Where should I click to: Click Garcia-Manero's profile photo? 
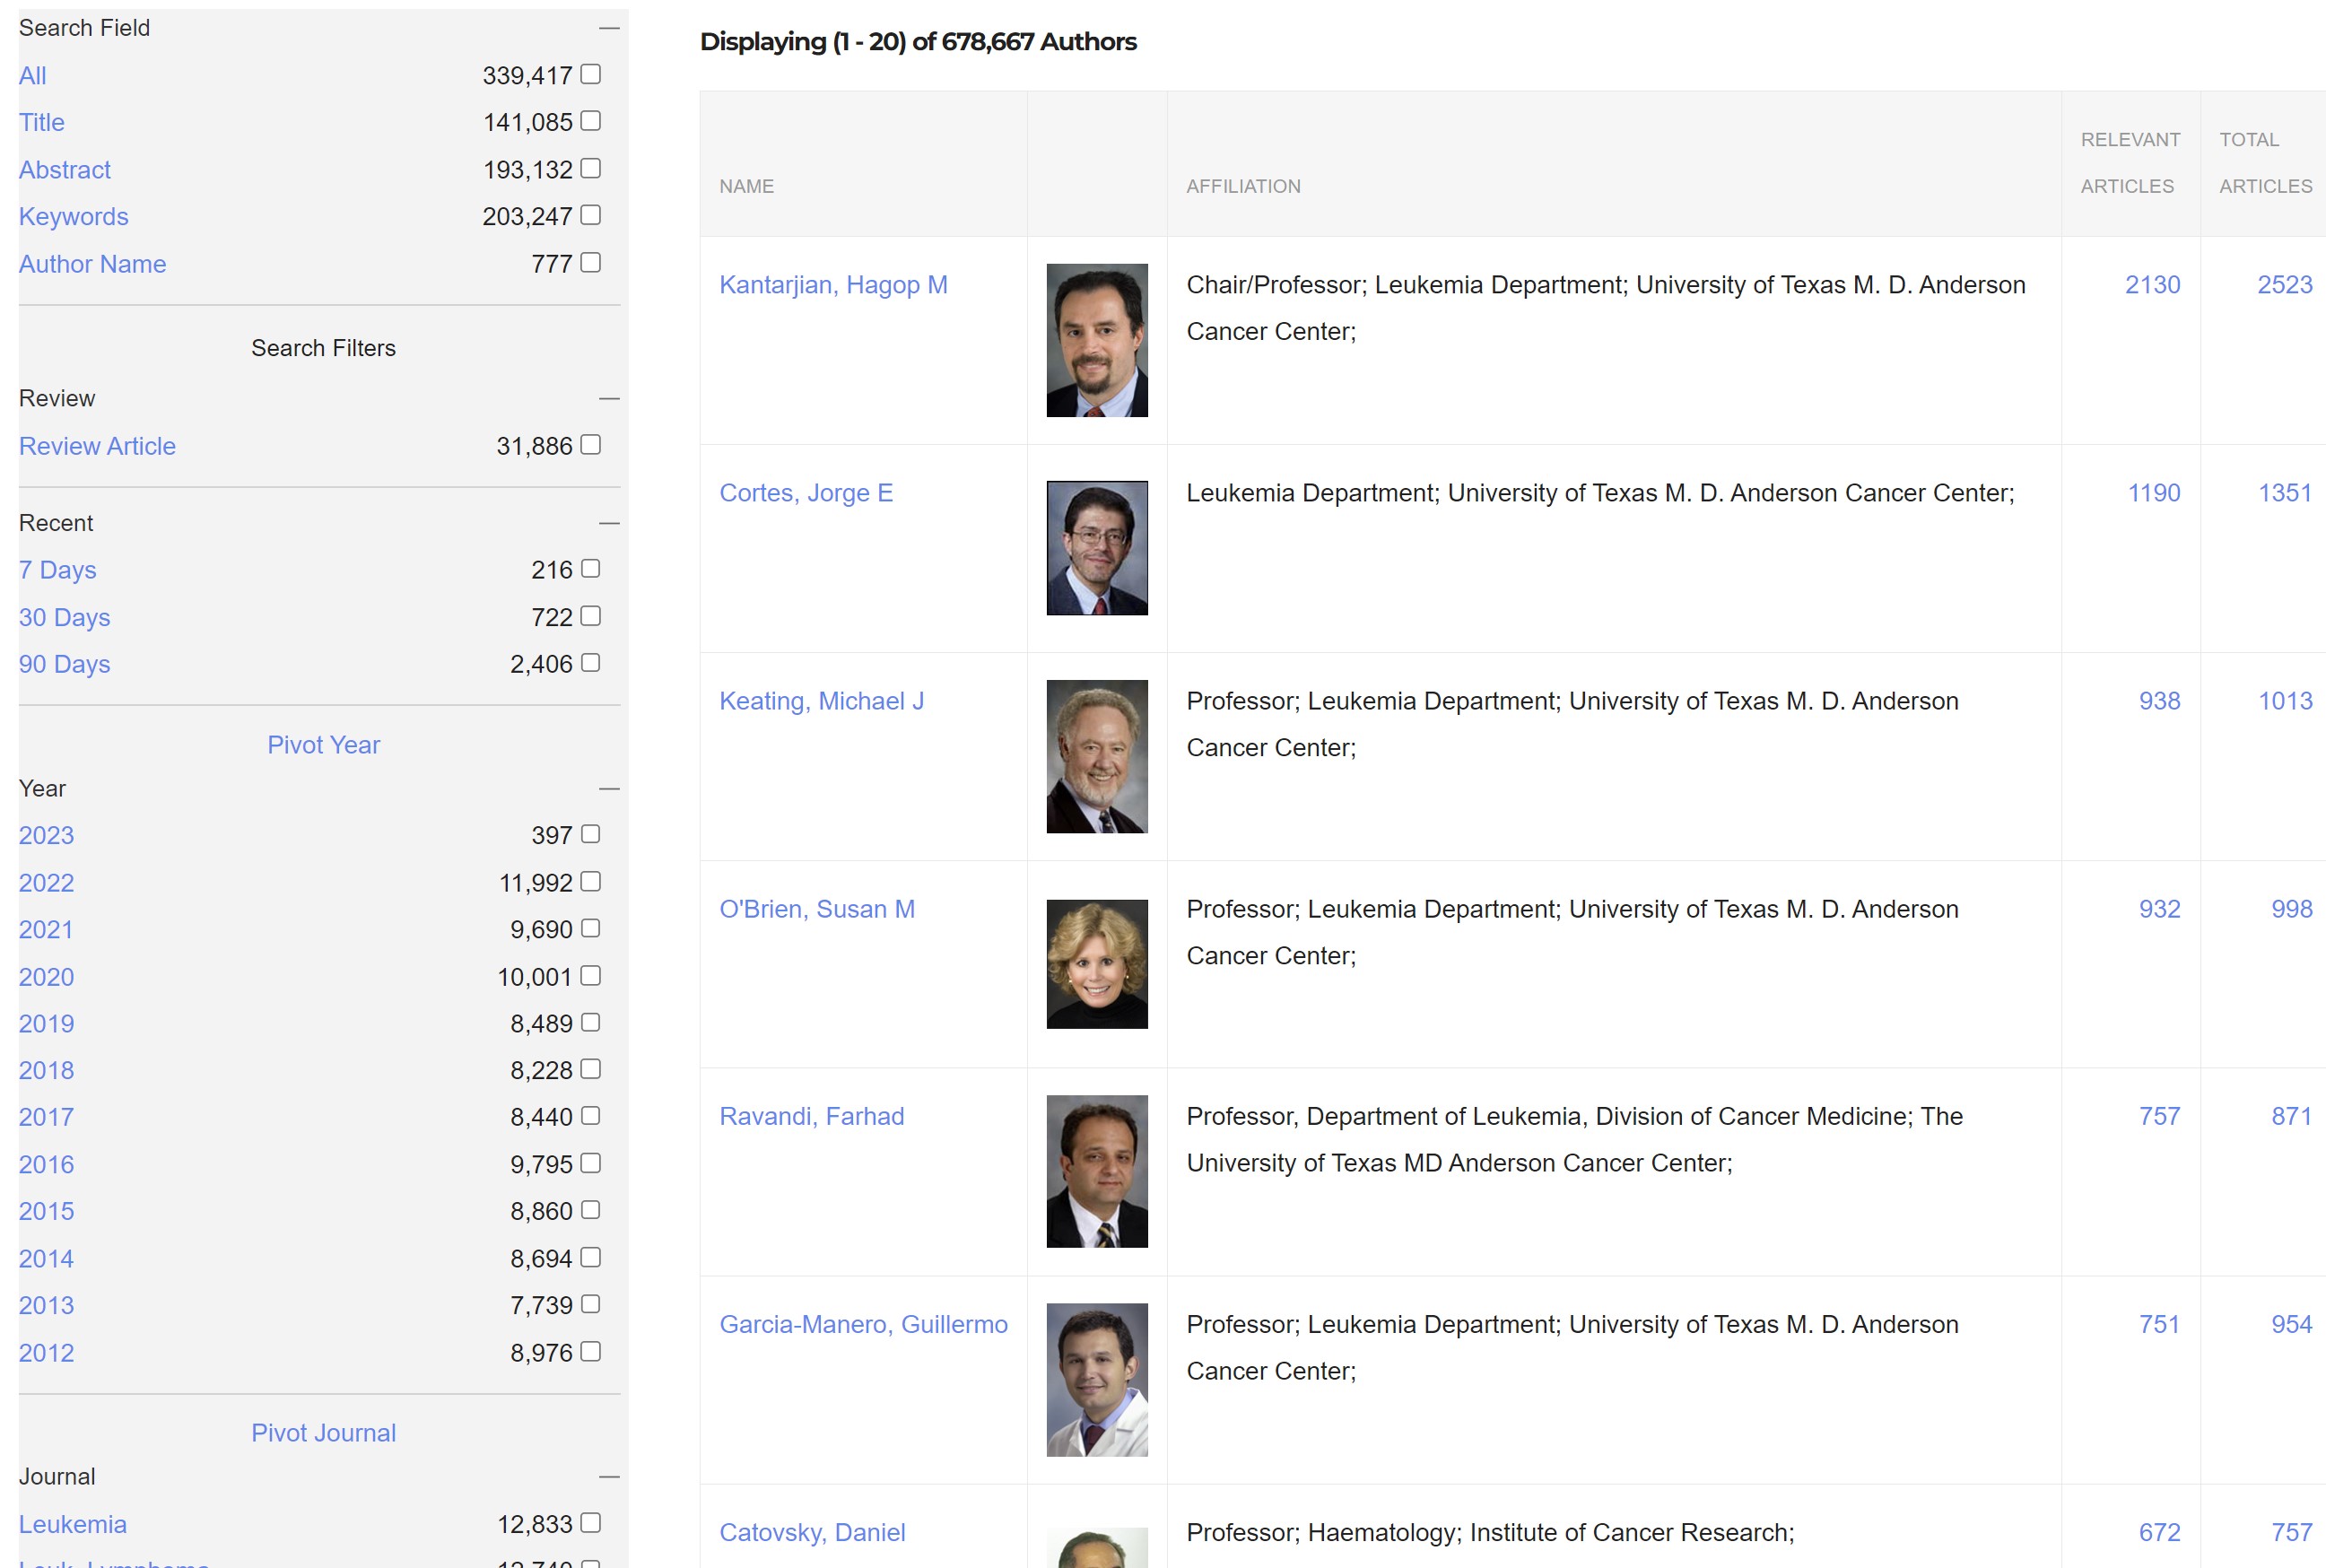[1097, 1379]
